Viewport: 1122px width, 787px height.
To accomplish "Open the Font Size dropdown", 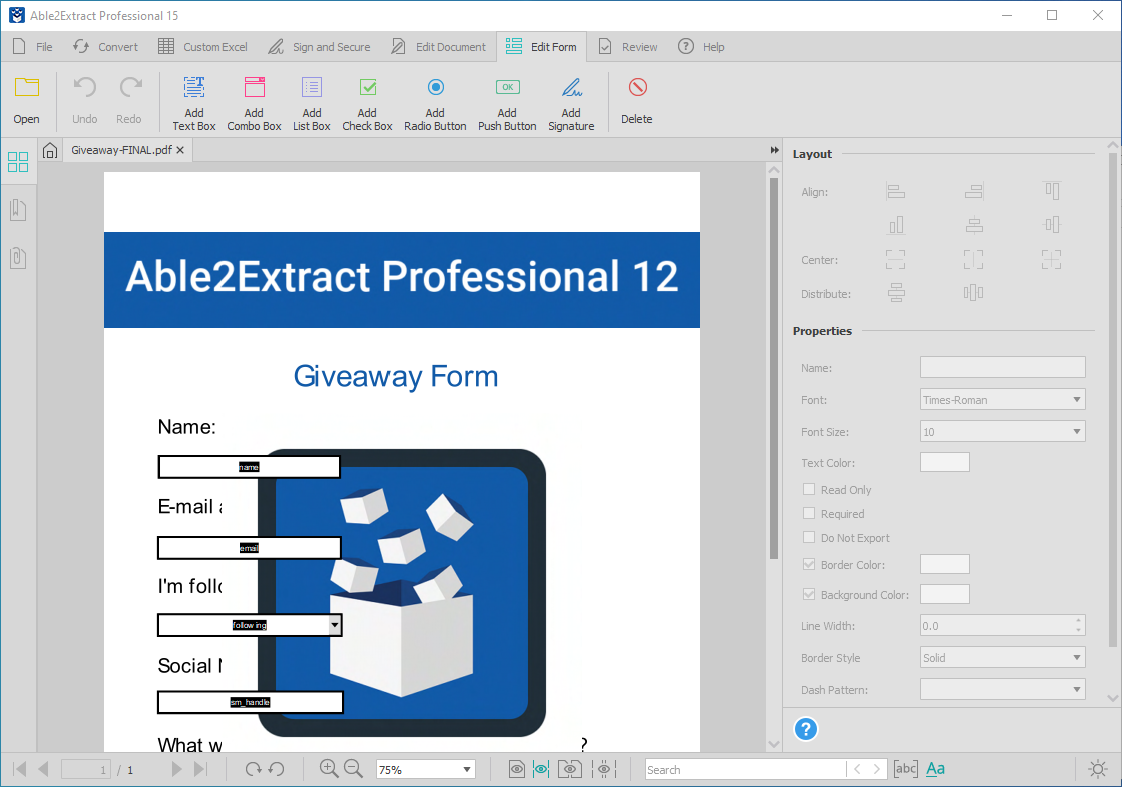I will (1003, 431).
